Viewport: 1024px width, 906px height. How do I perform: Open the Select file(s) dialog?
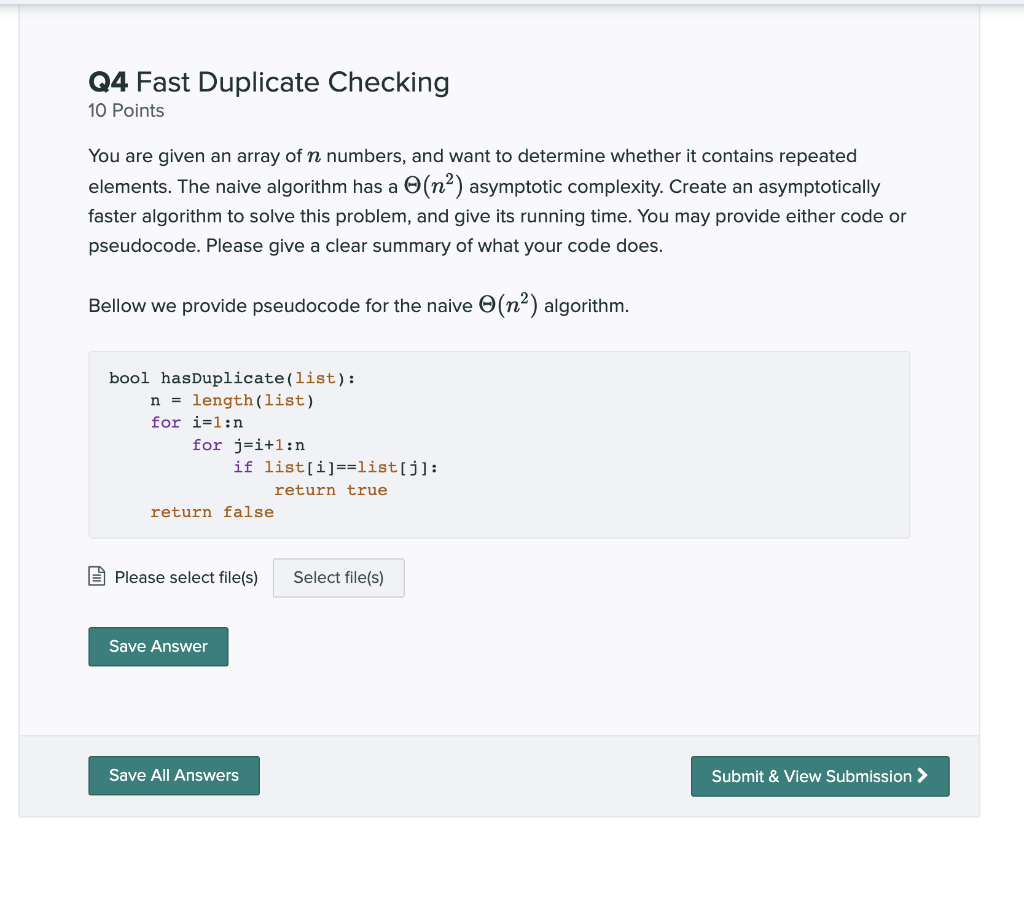click(338, 577)
